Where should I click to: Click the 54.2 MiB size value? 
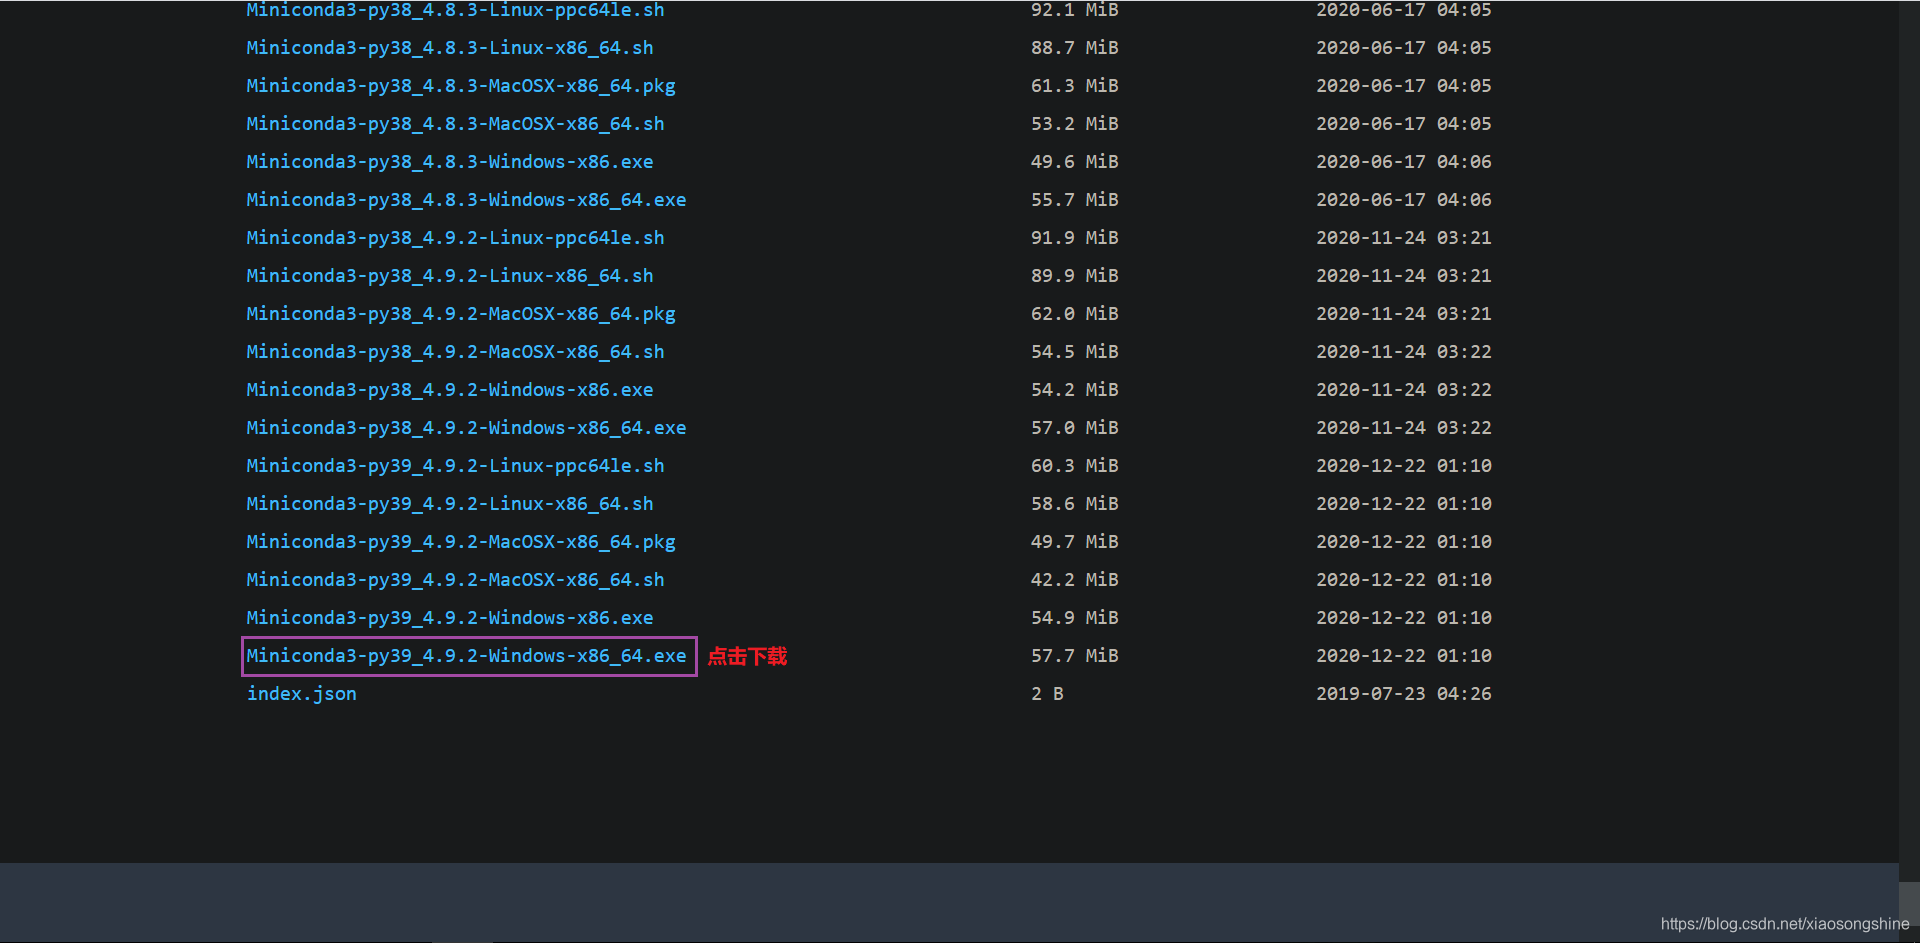[1075, 390]
